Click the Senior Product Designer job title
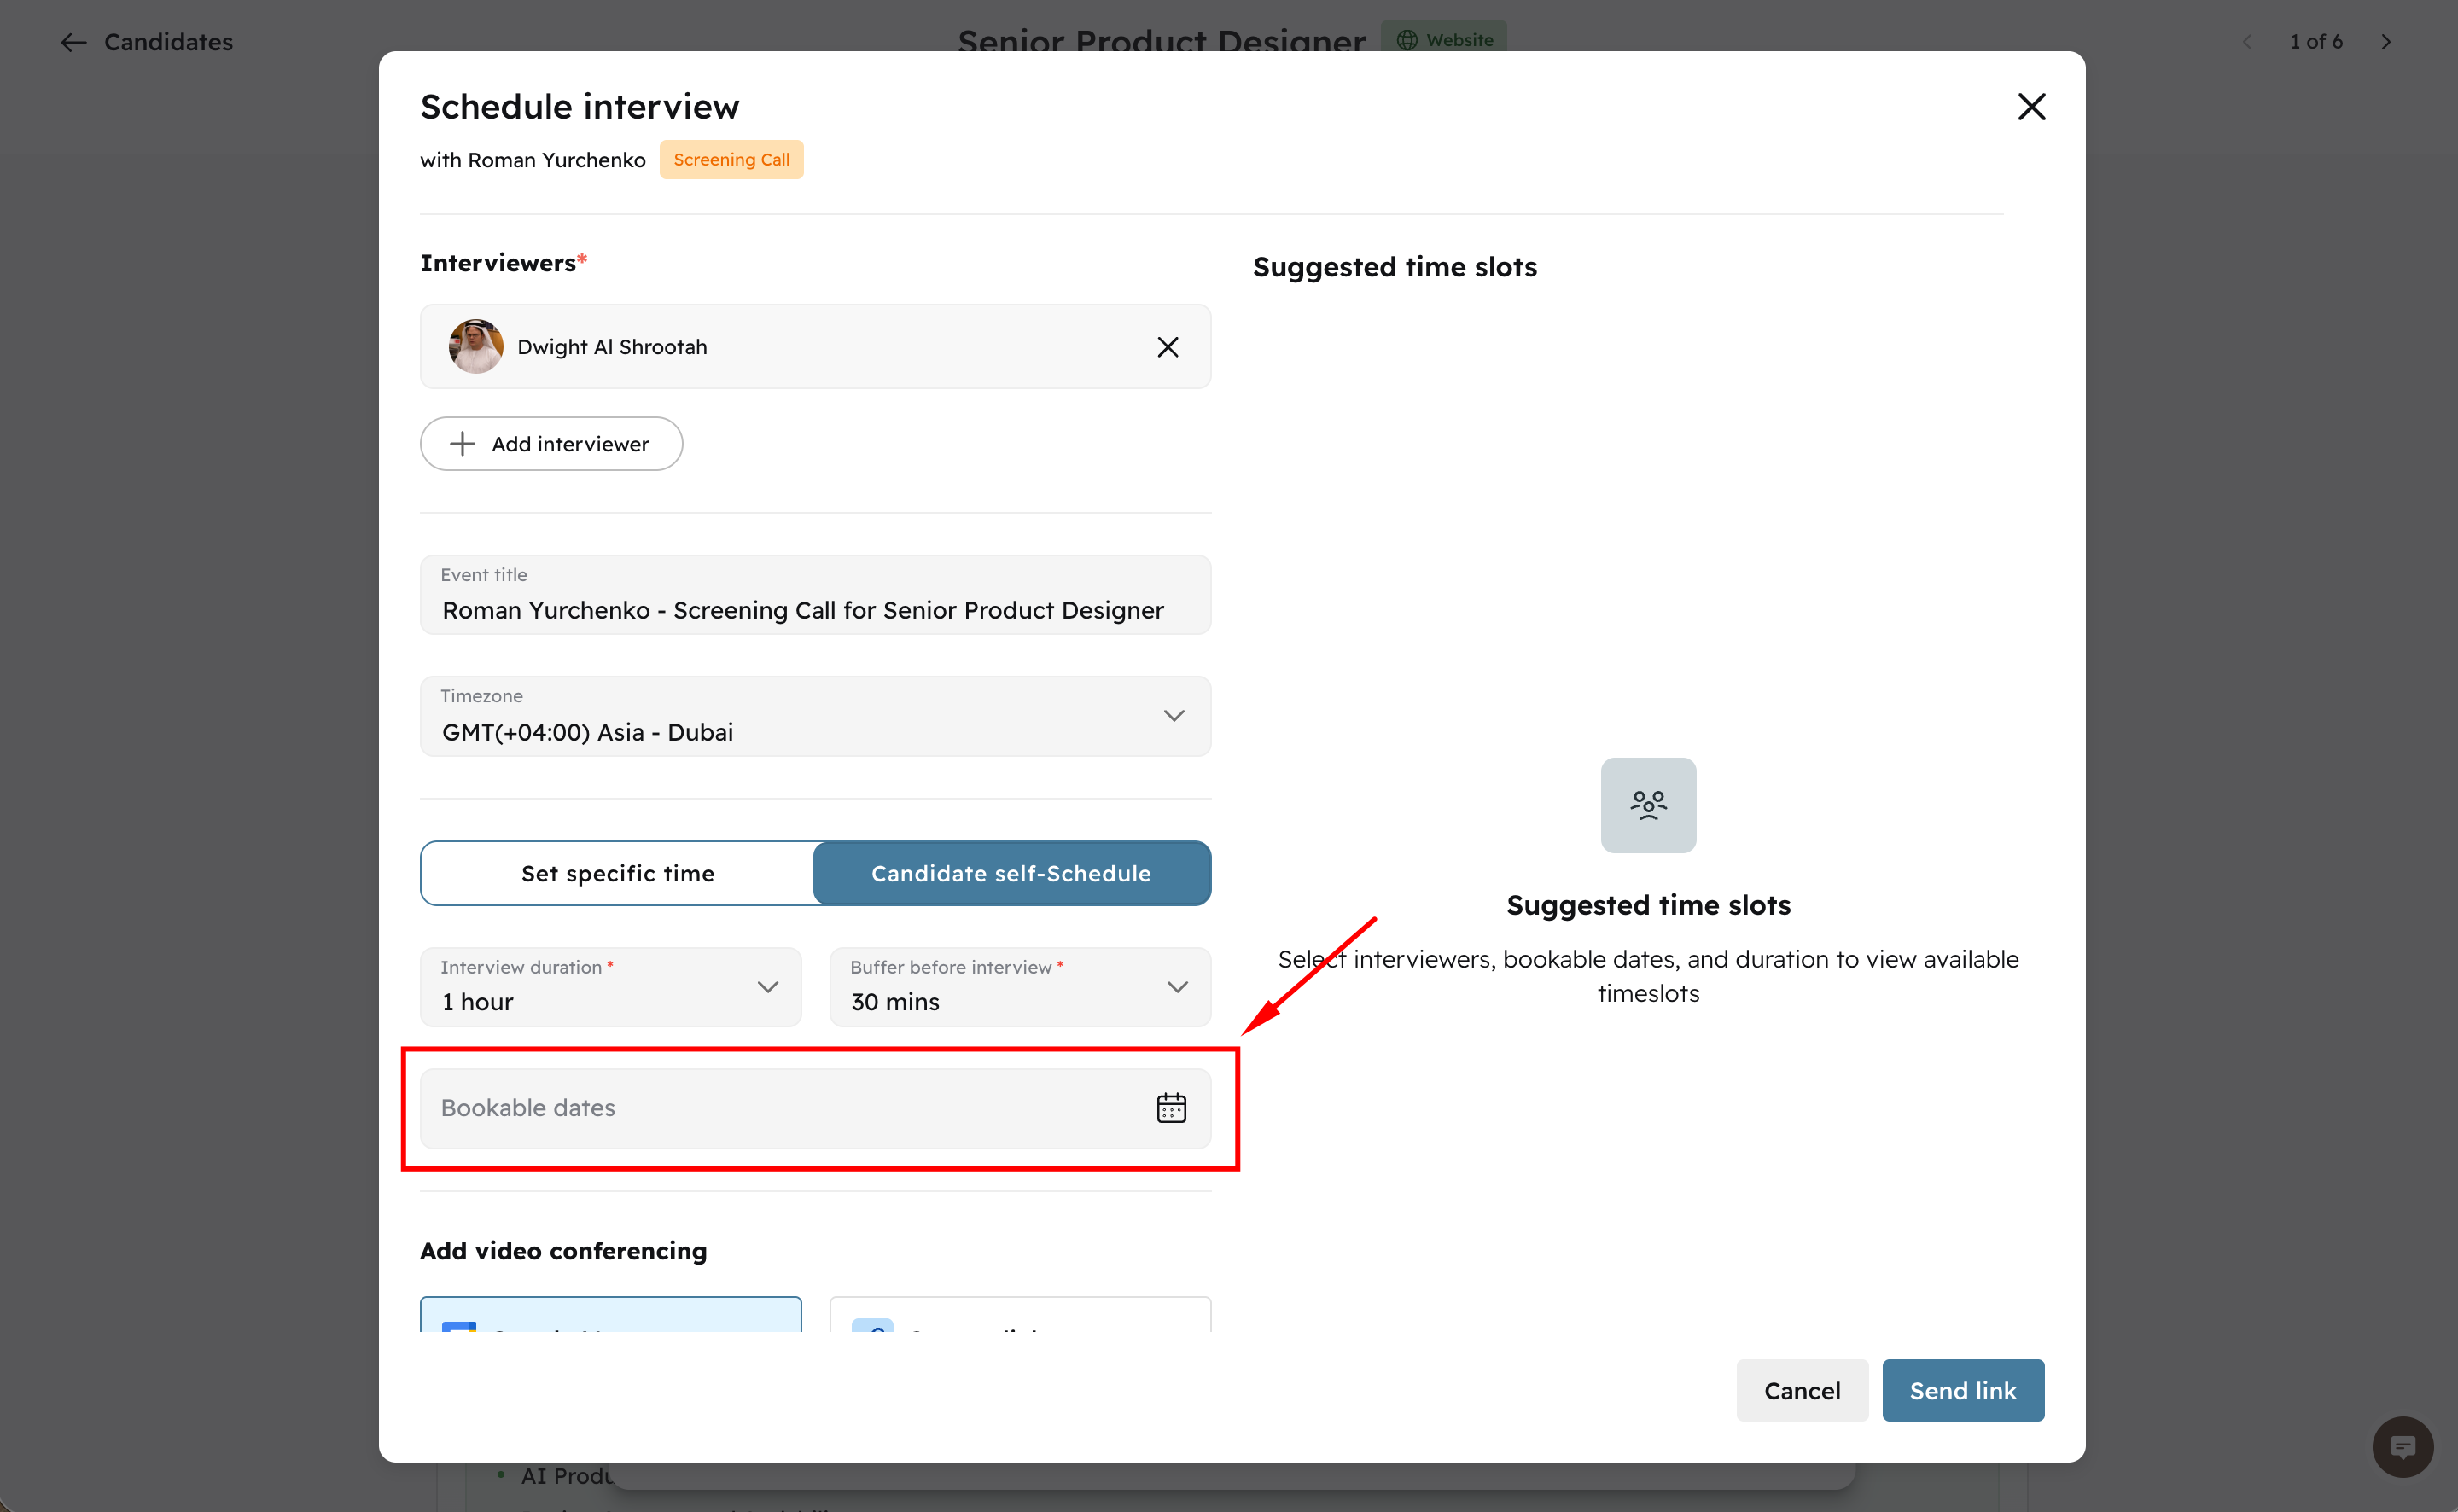Viewport: 2458px width, 1512px height. point(1161,40)
